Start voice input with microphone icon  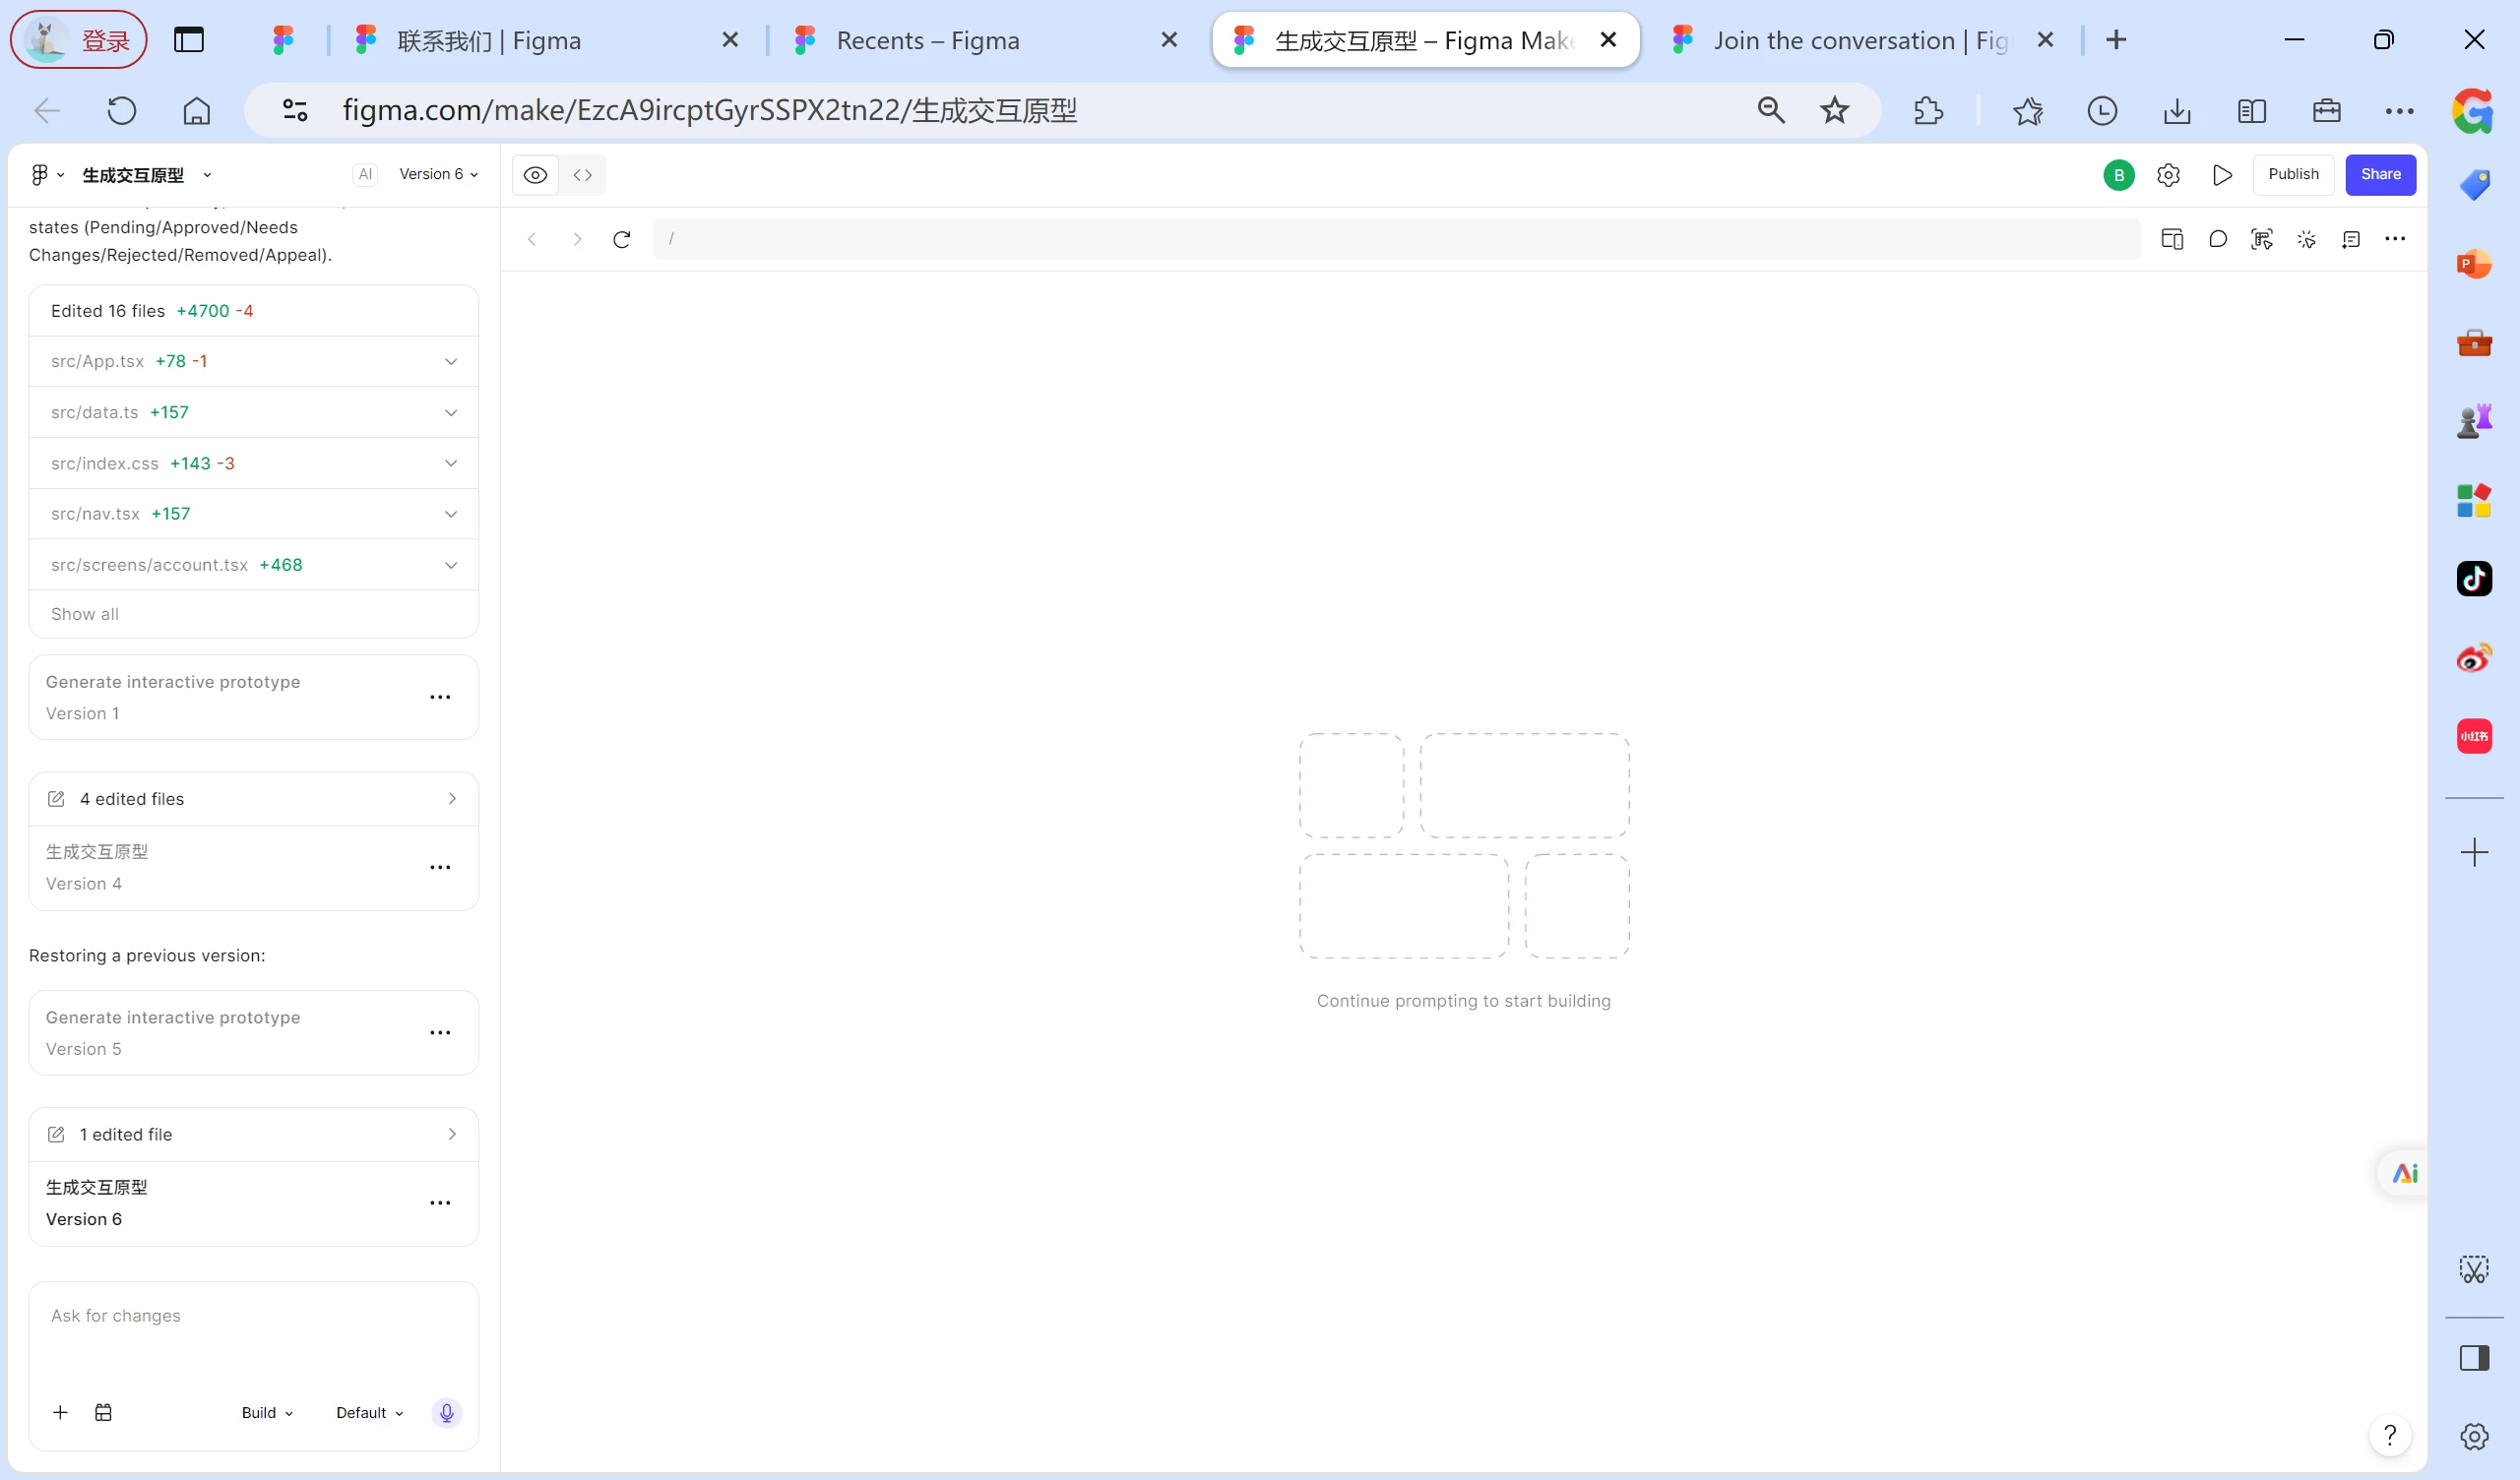pyautogui.click(x=447, y=1413)
